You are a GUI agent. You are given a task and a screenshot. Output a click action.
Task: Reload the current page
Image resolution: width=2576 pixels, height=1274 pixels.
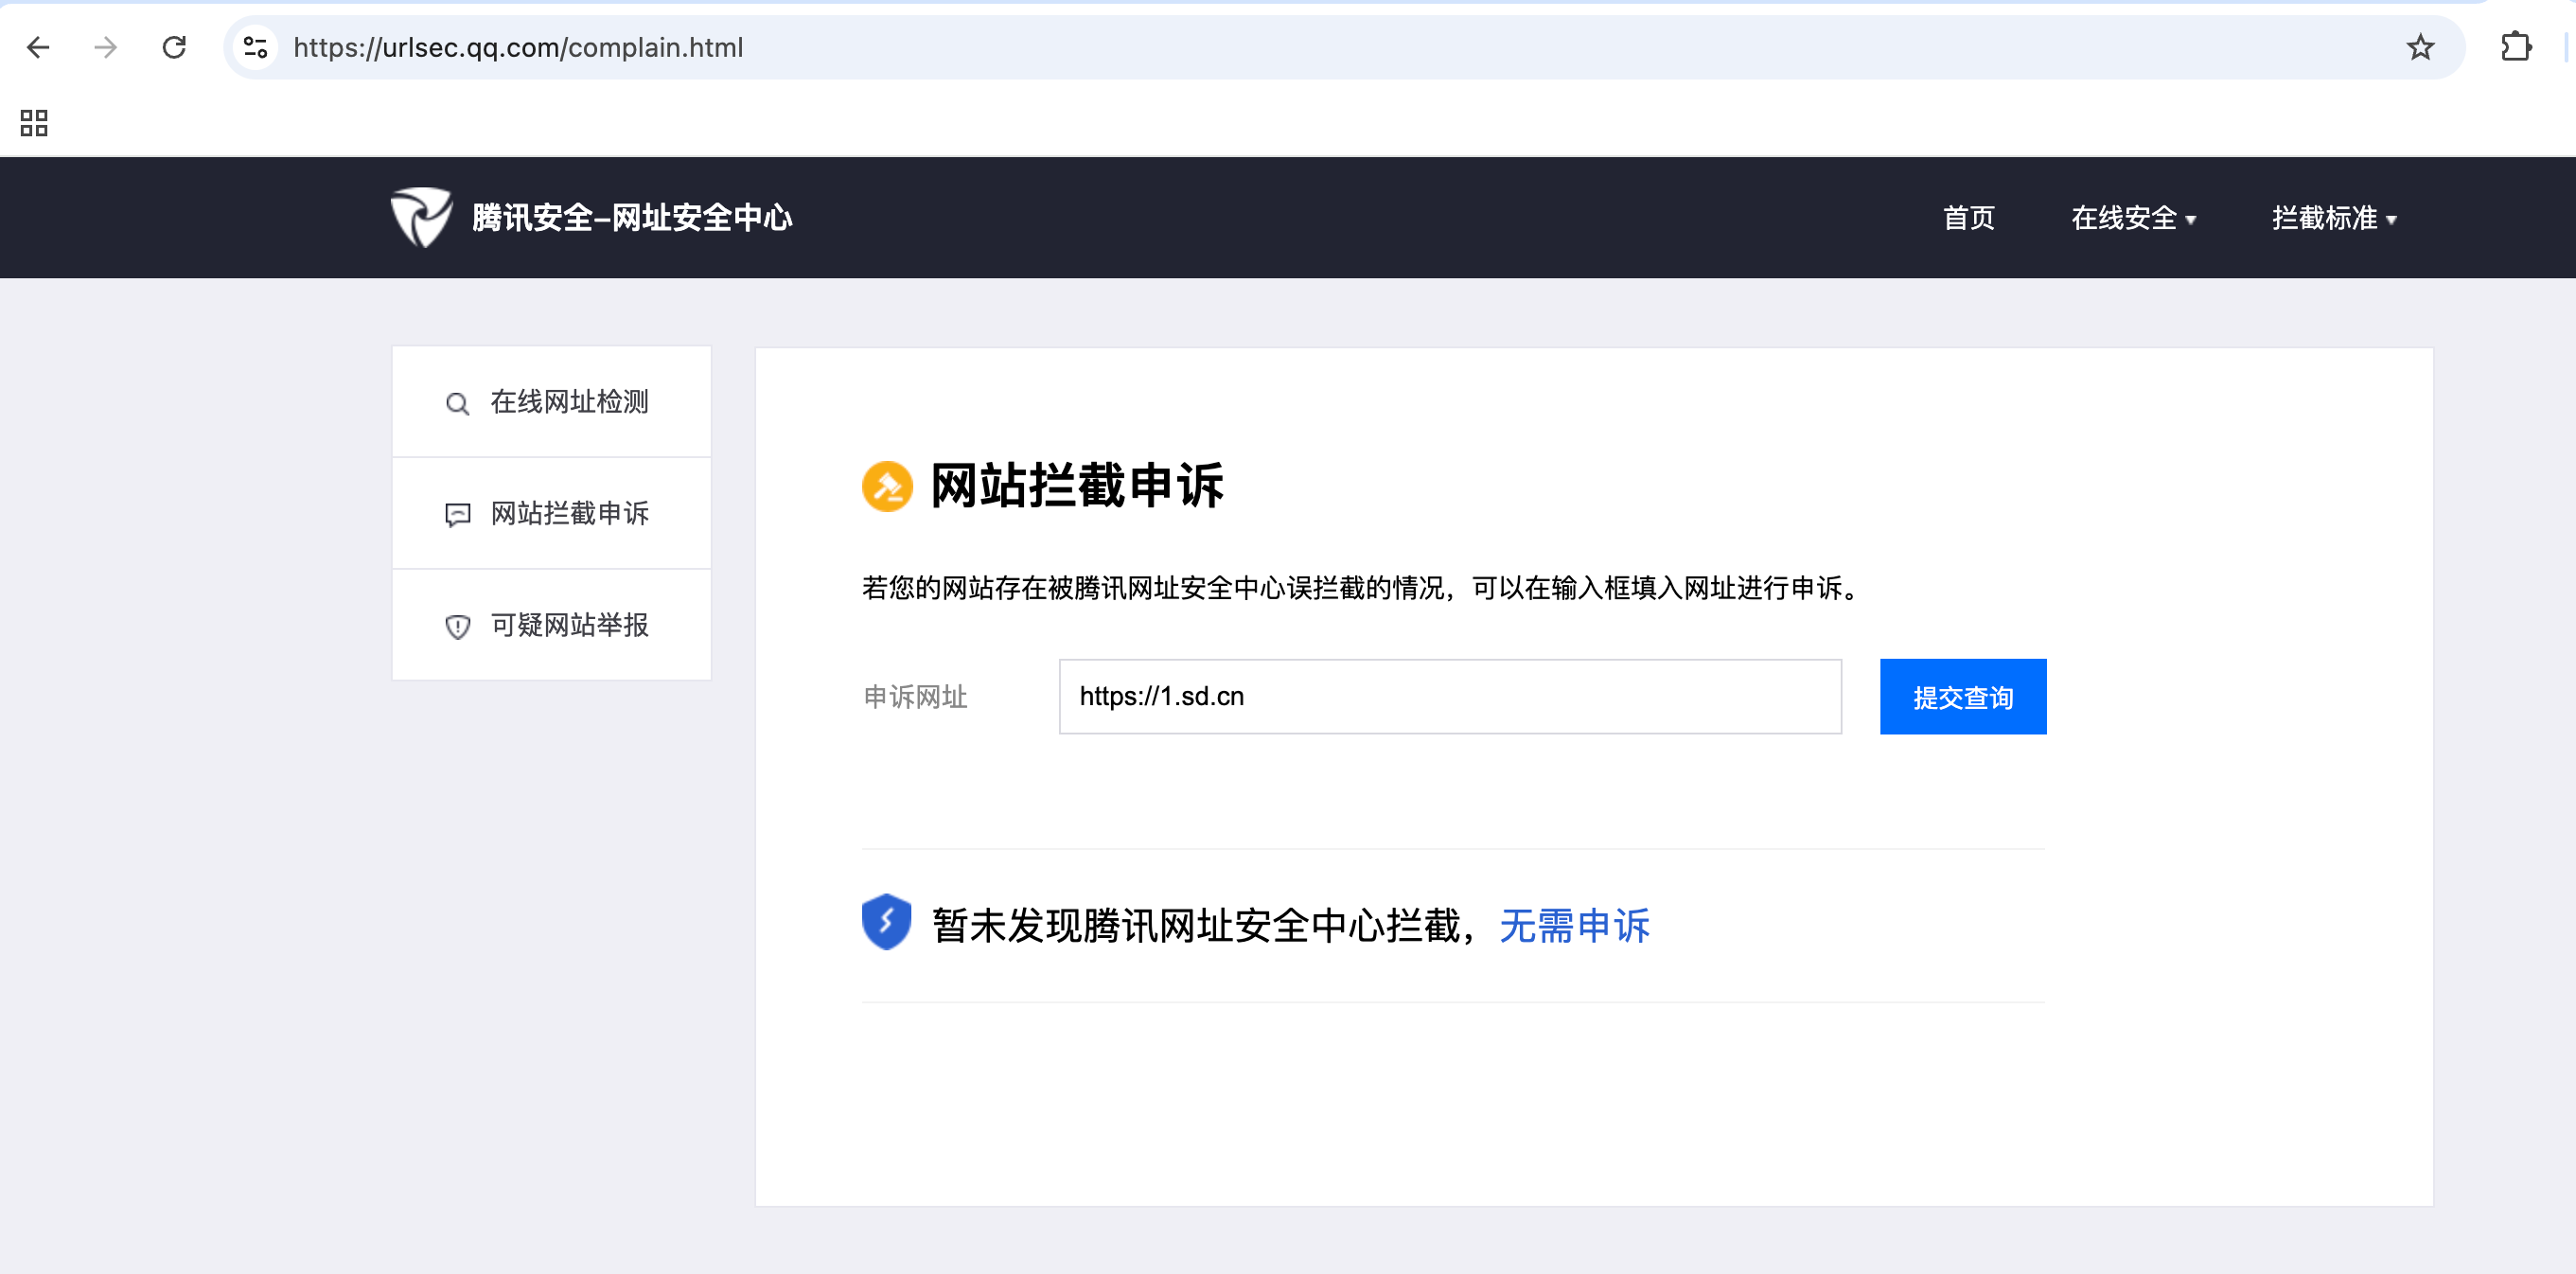point(174,47)
